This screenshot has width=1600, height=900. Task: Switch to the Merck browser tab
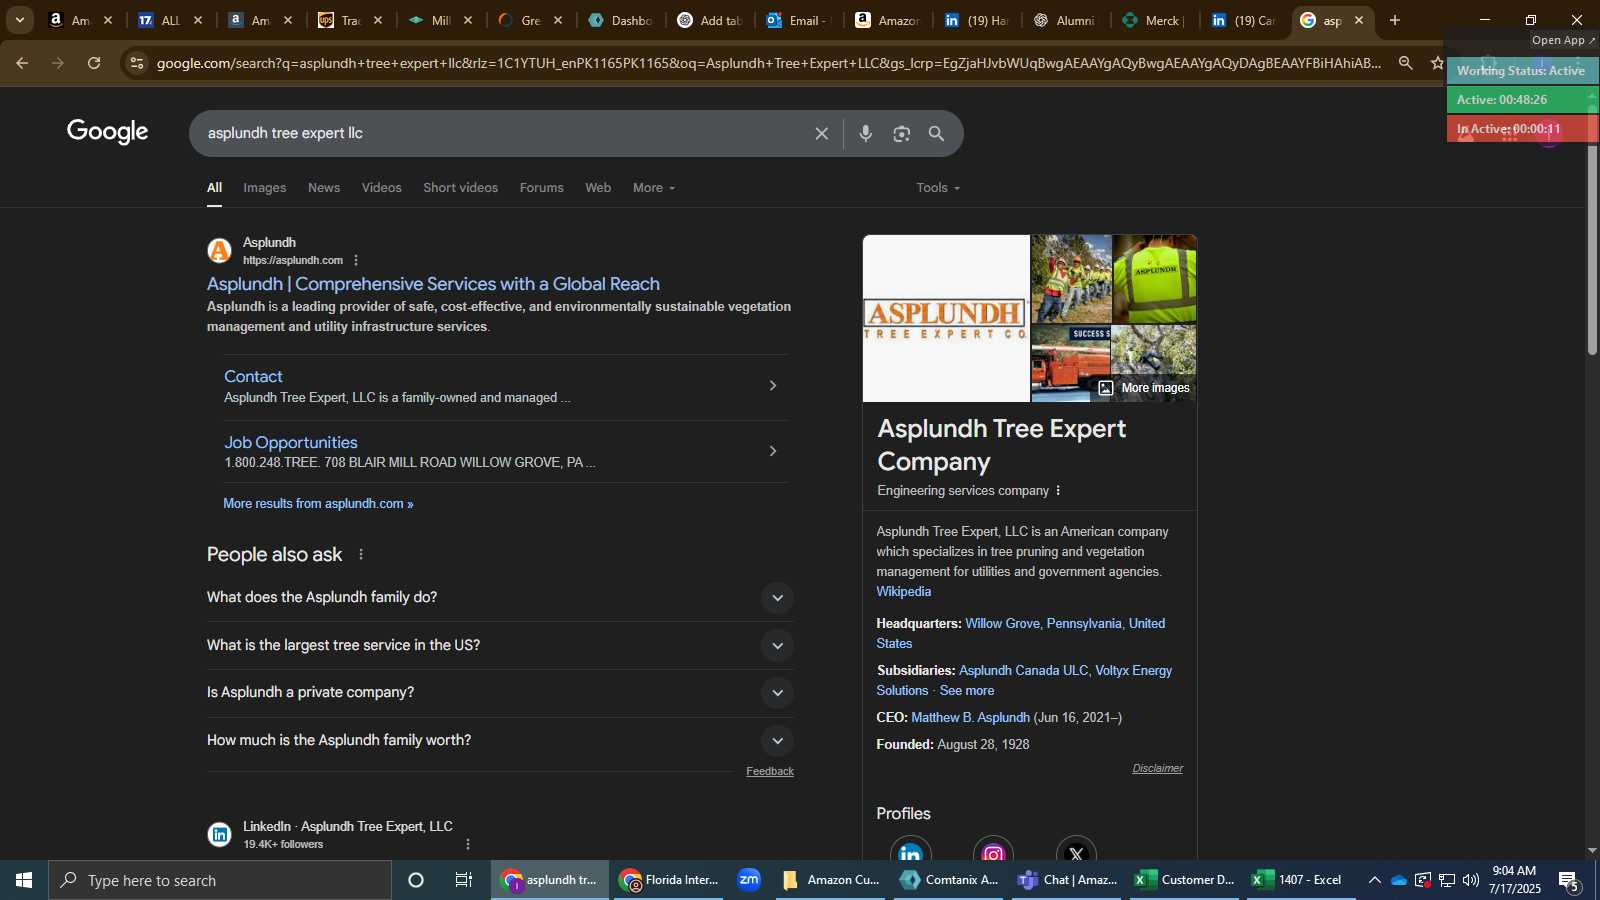point(1154,20)
